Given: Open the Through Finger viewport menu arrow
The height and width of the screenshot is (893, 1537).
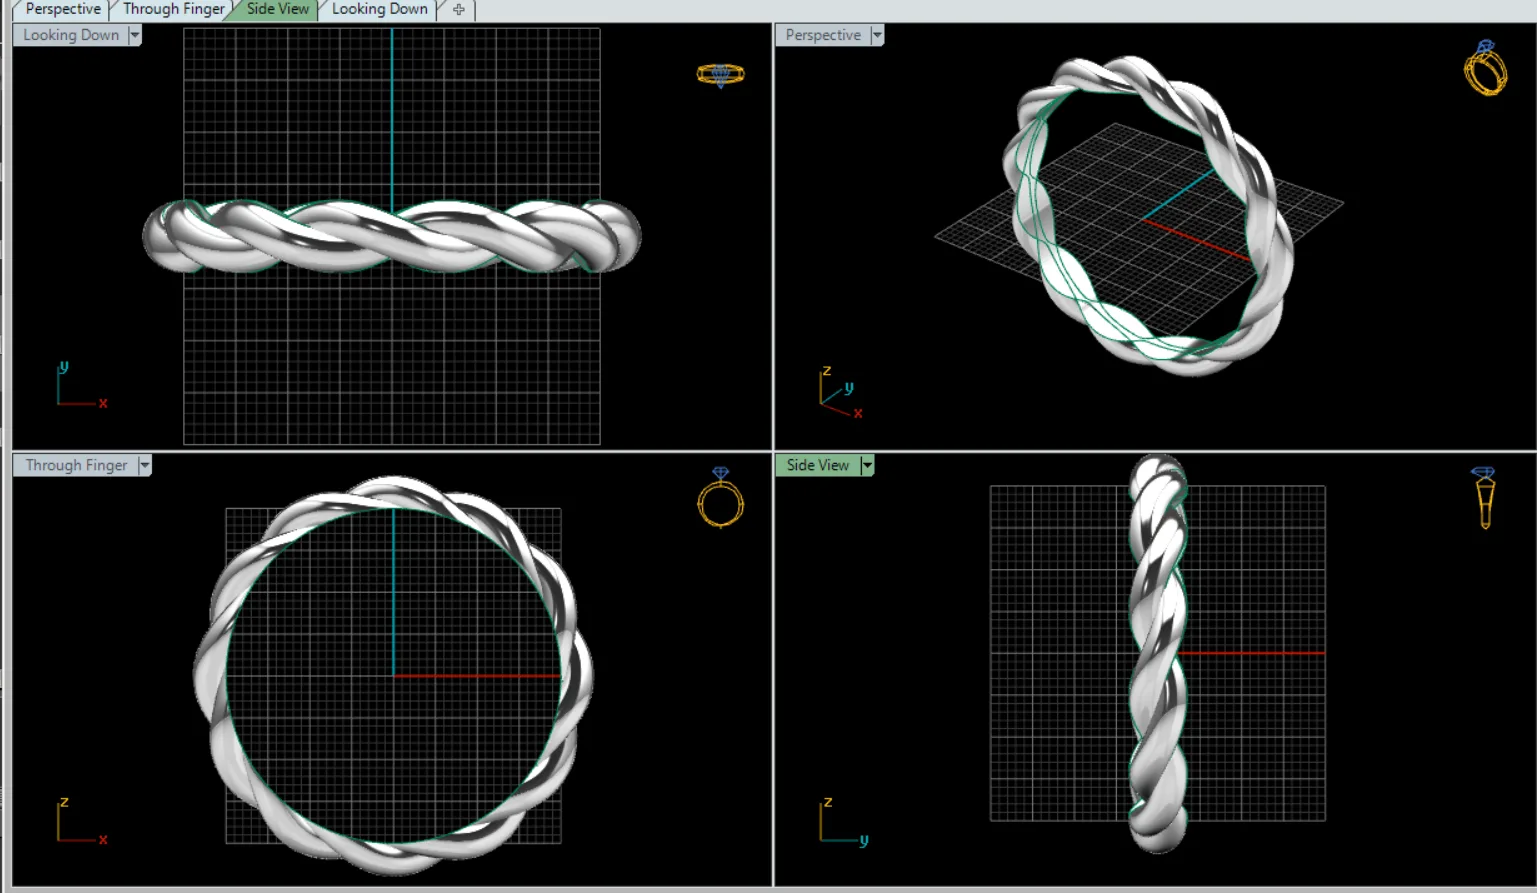Looking at the screenshot, I should coord(145,465).
